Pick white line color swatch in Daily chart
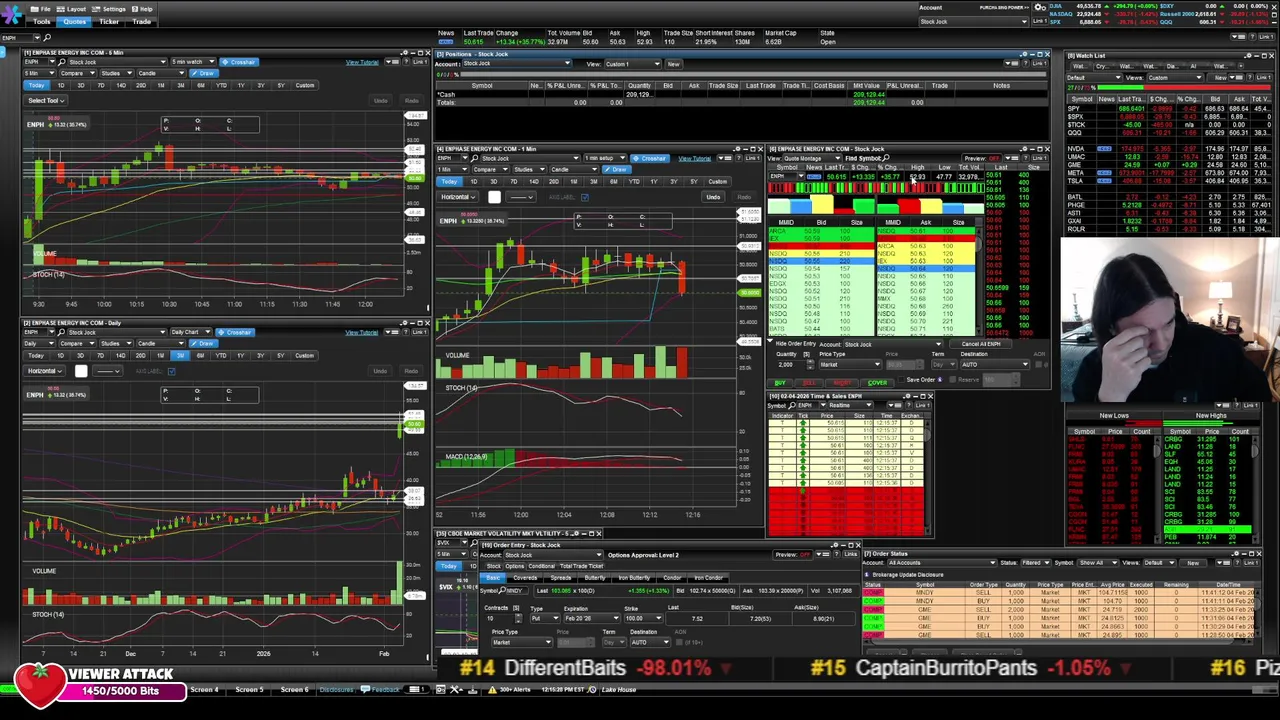This screenshot has height=720, width=1280. tap(81, 371)
